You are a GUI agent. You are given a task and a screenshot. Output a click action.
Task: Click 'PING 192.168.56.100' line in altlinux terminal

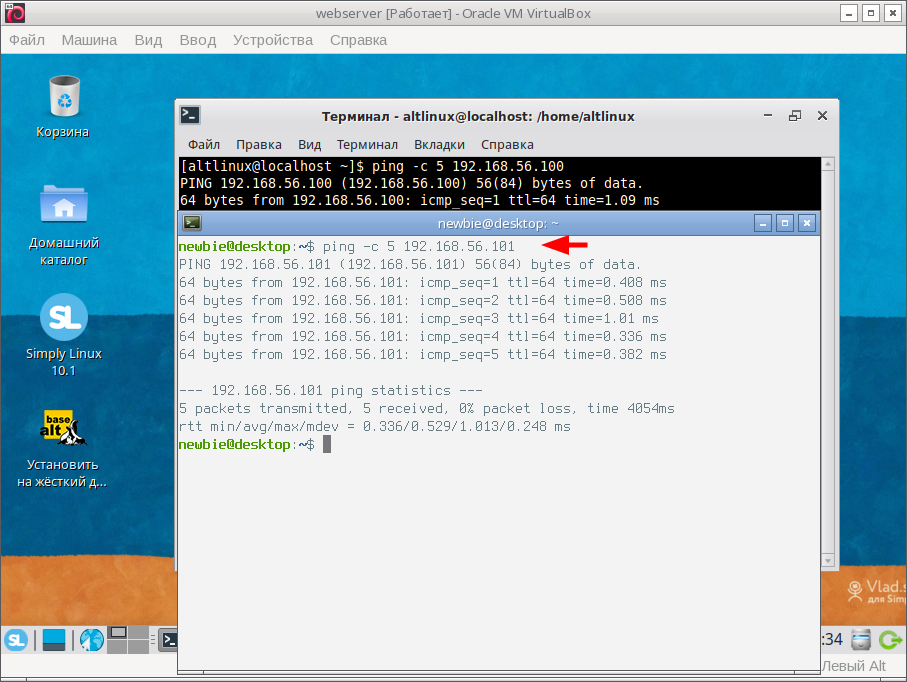411,183
